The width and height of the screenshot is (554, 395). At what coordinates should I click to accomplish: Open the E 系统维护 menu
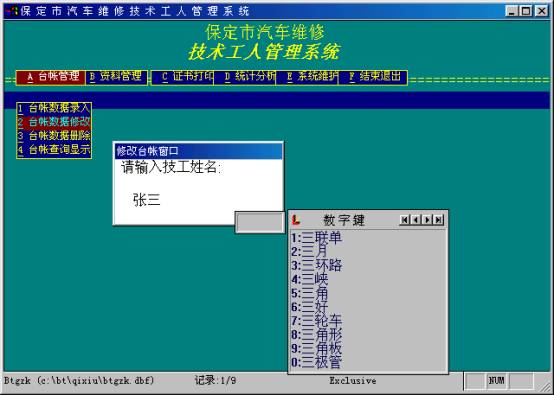pyautogui.click(x=307, y=77)
